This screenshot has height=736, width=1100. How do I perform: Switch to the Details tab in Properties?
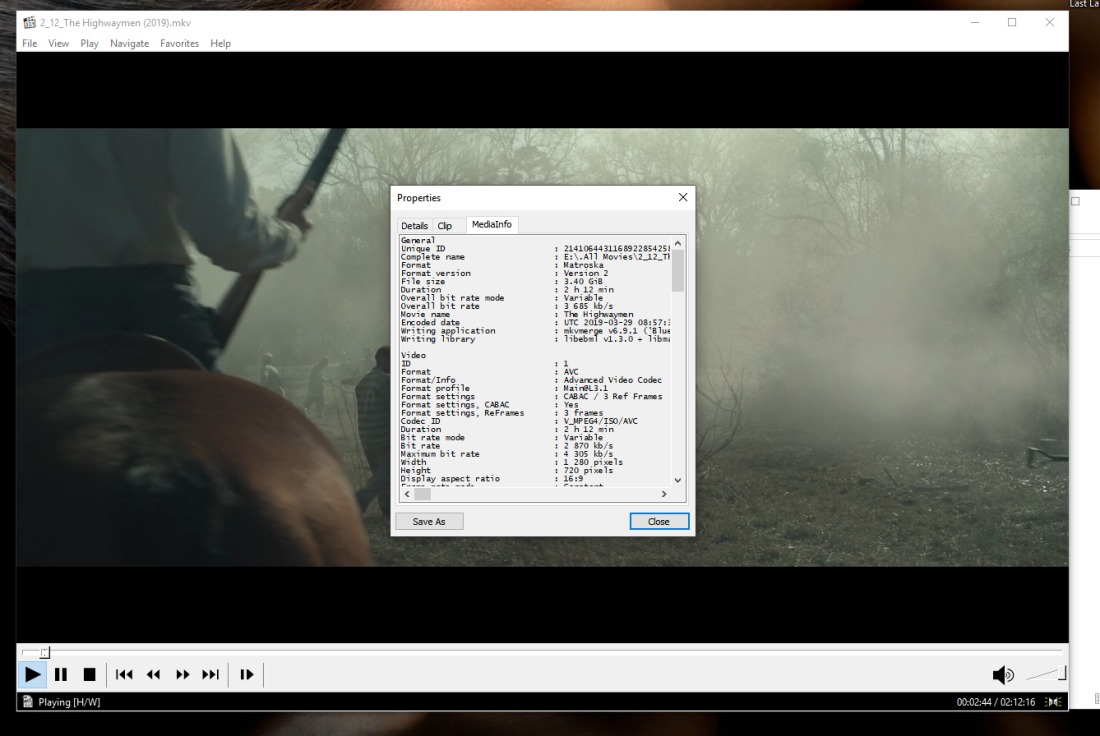coord(414,226)
